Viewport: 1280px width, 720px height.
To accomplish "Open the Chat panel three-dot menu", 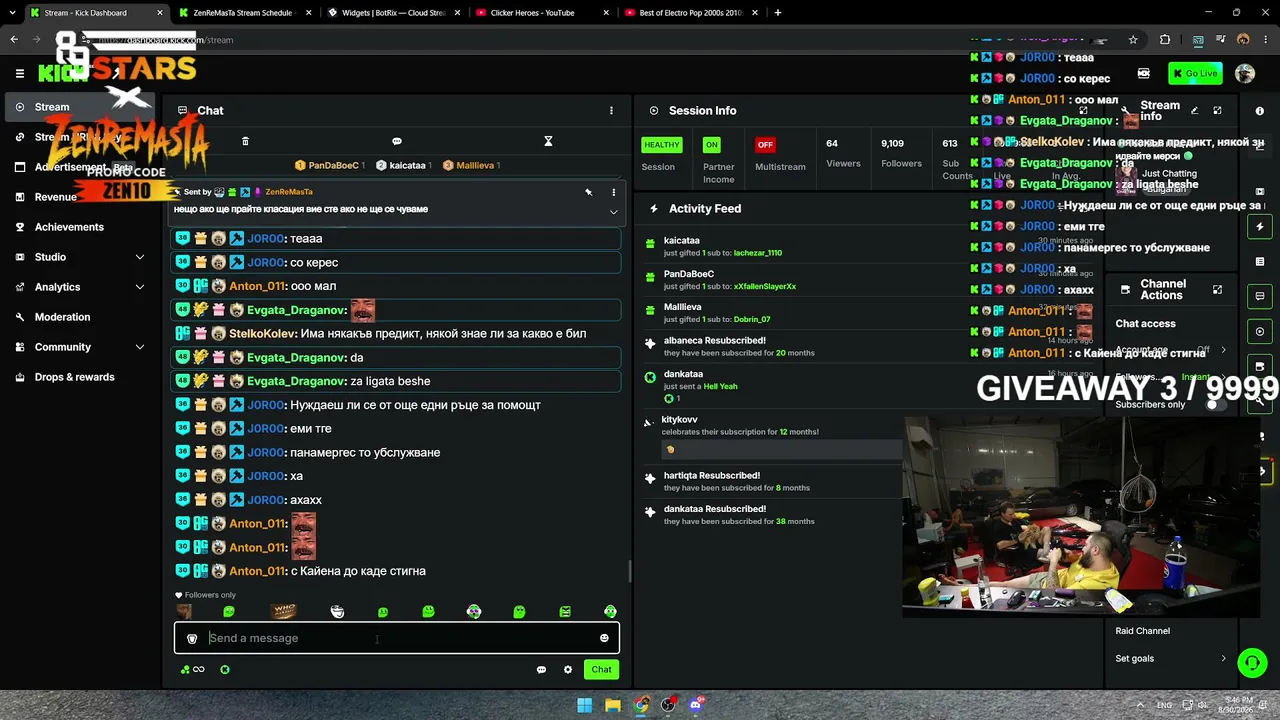I will pyautogui.click(x=611, y=111).
